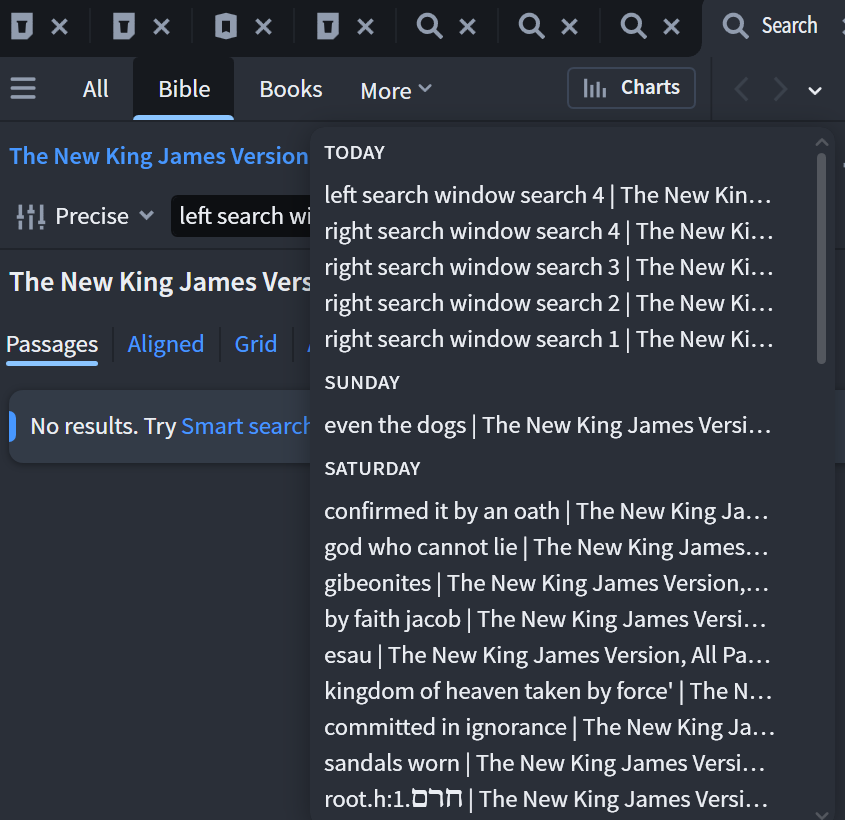This screenshot has width=845, height=820.
Task: Switch to Aligned results view
Action: (x=165, y=344)
